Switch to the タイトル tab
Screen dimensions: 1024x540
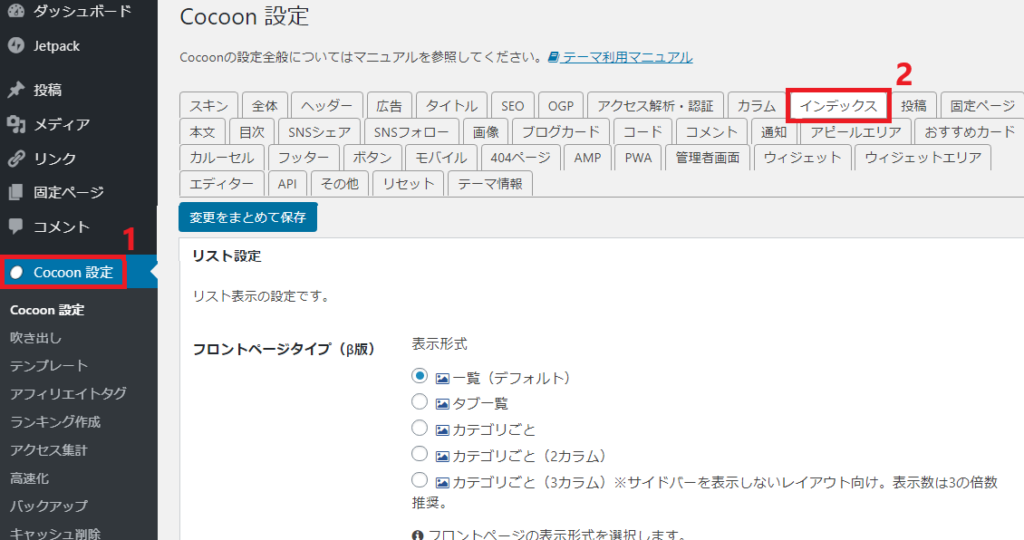coord(451,106)
